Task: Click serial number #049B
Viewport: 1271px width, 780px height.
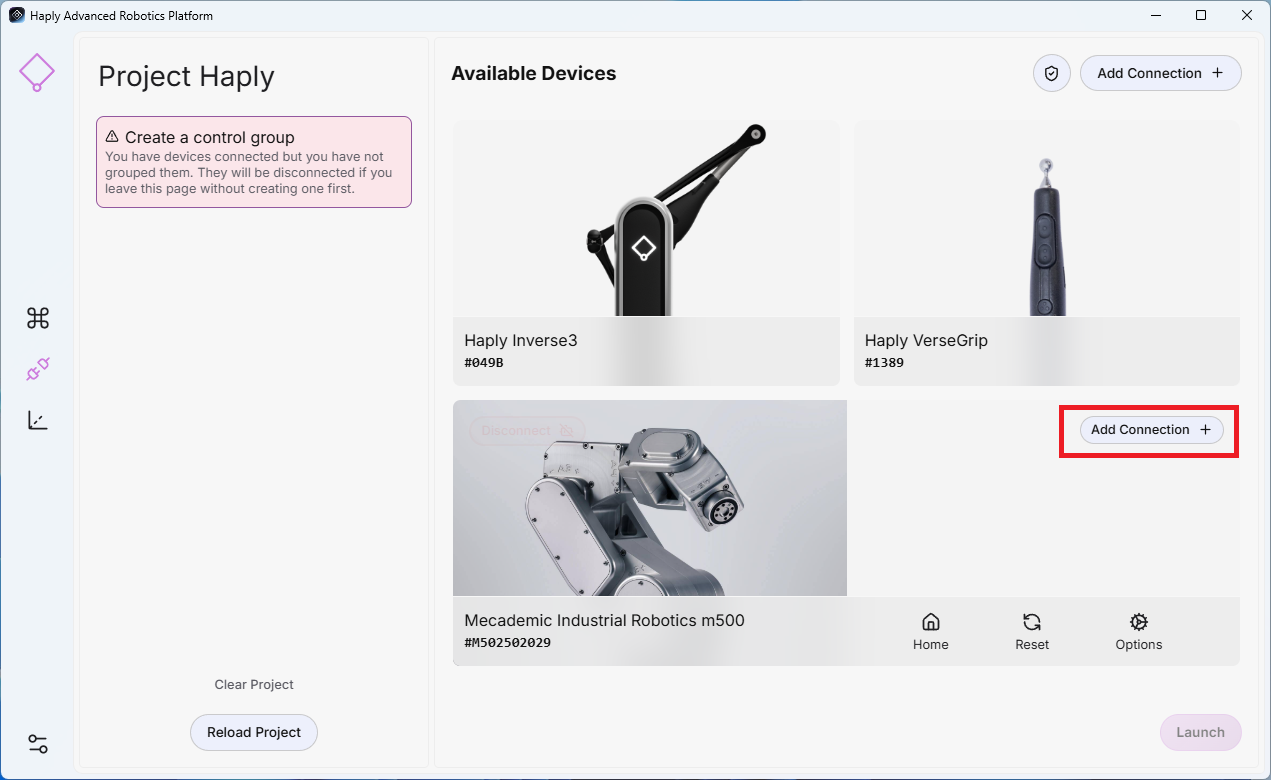Action: pyautogui.click(x=484, y=363)
